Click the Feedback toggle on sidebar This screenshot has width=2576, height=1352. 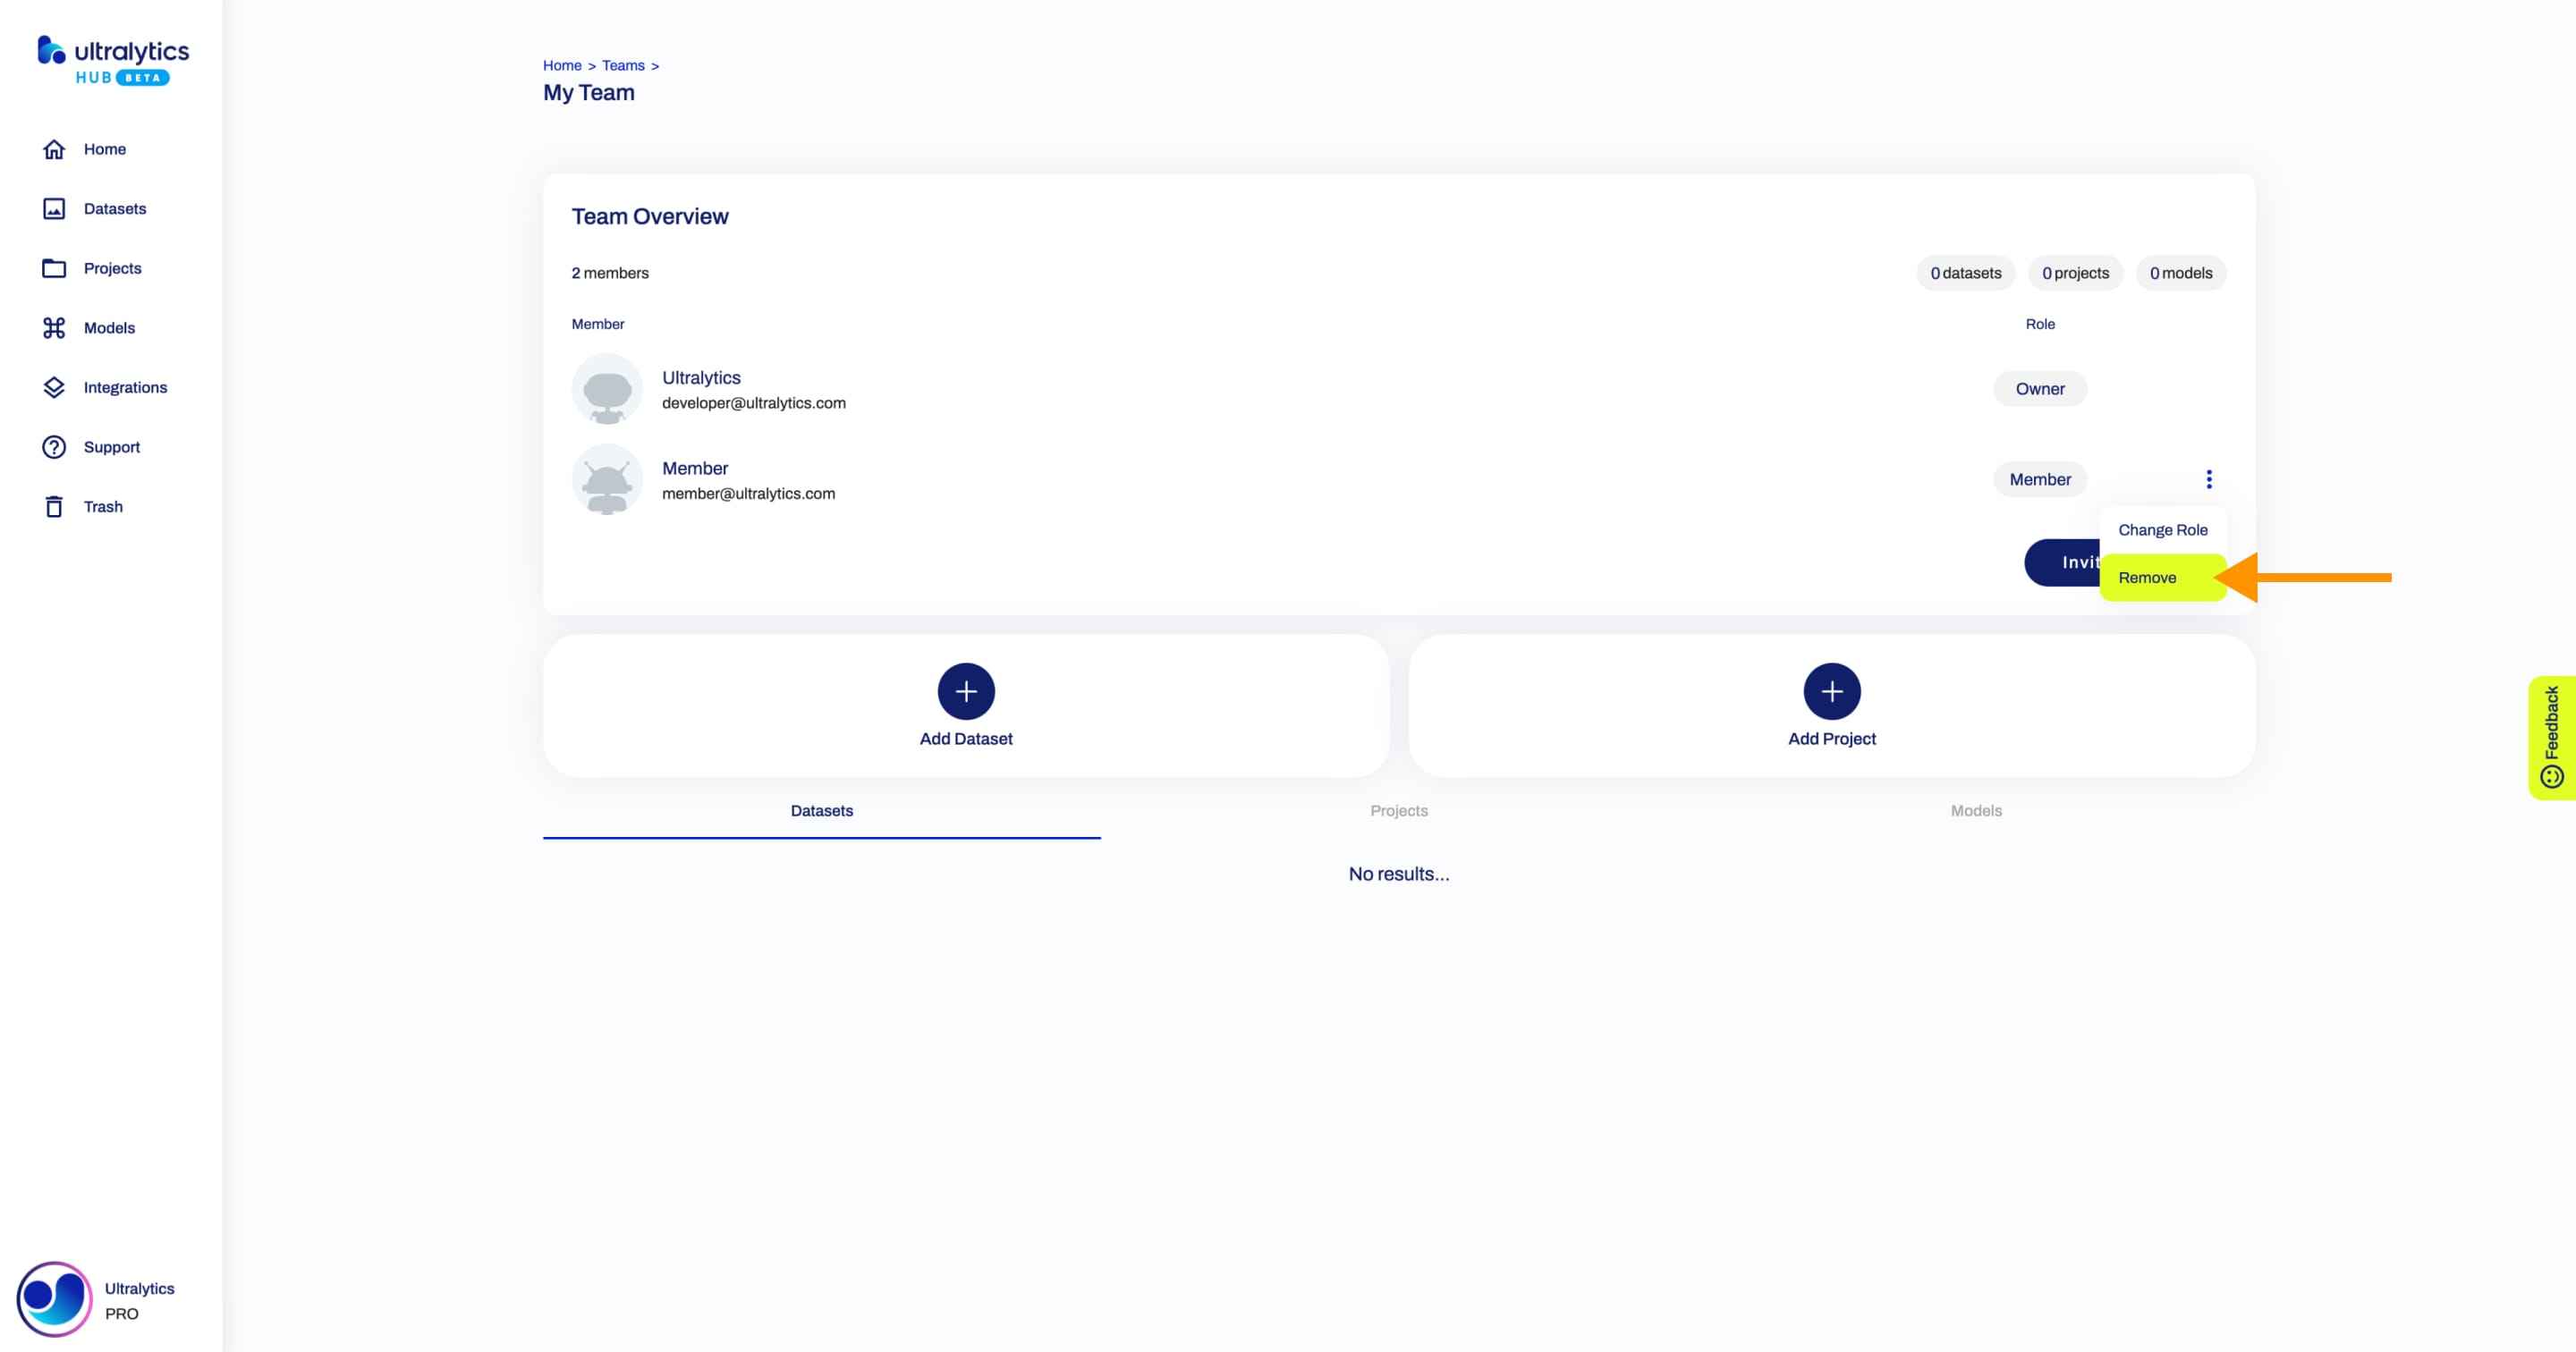[x=2552, y=734]
